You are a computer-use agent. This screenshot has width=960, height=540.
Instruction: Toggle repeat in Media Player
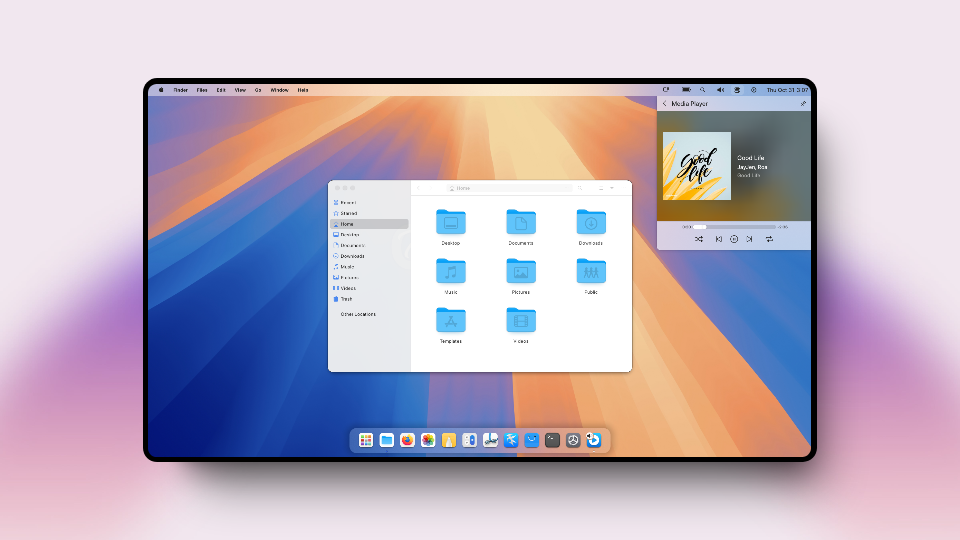770,239
